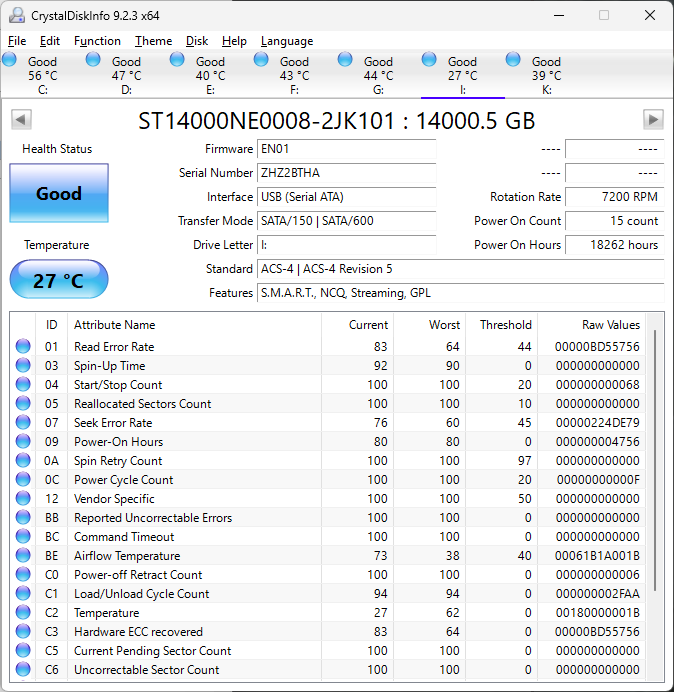674x692 pixels.
Task: Click status icon for Command Timeout
Action: tap(23, 536)
